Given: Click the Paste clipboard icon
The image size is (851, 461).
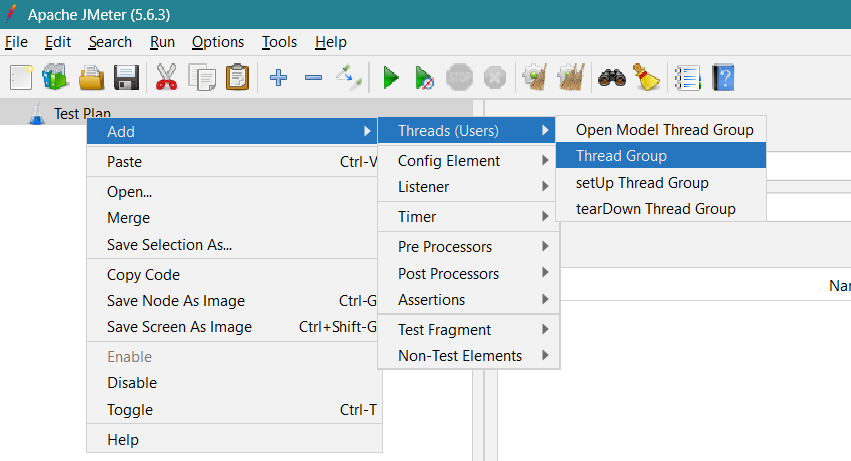Looking at the screenshot, I should click(237, 78).
